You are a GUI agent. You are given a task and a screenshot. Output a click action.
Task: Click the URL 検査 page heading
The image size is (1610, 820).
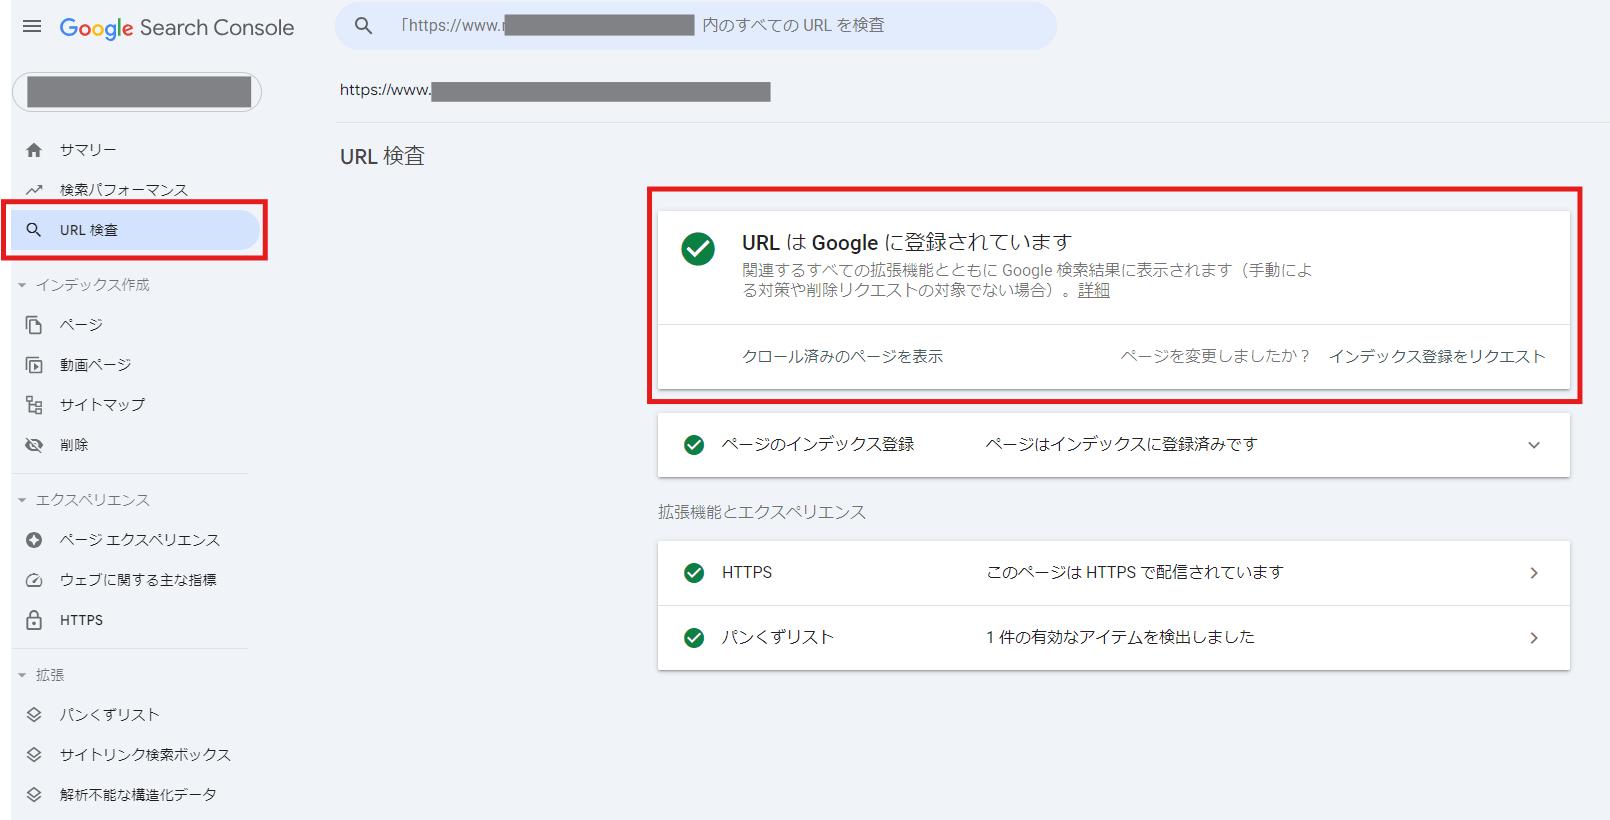382,157
